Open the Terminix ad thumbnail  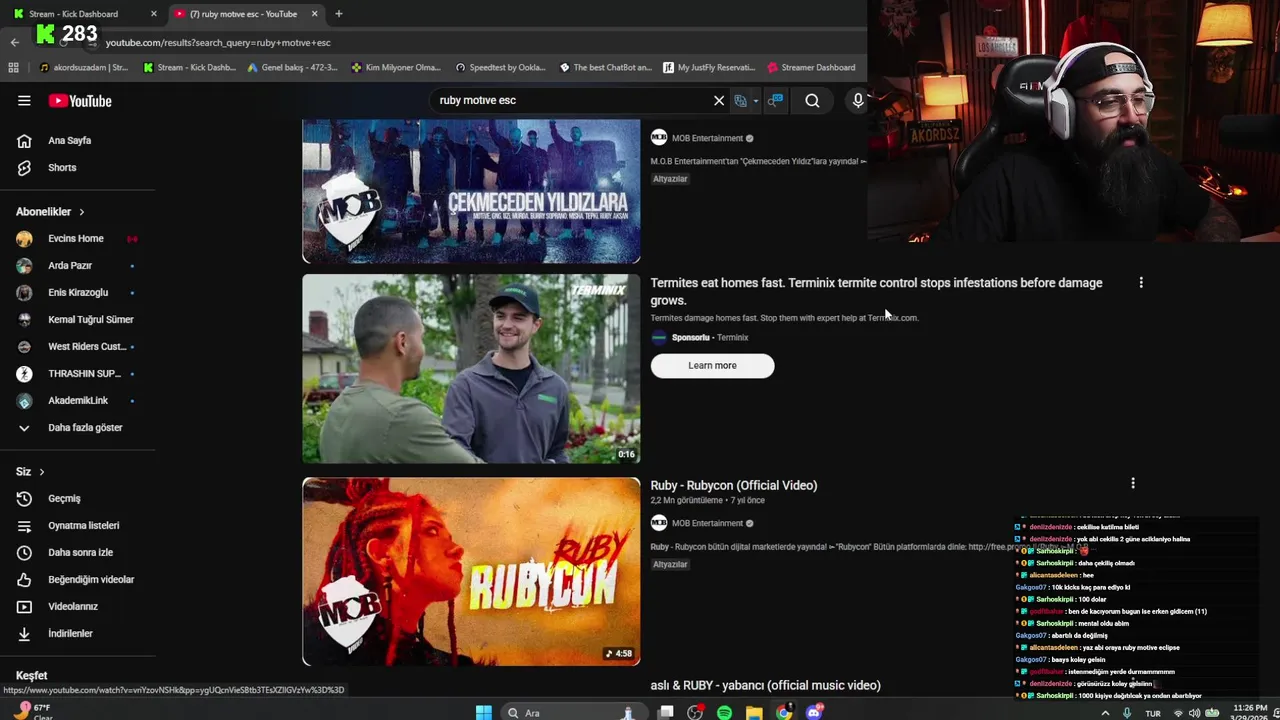coord(471,369)
